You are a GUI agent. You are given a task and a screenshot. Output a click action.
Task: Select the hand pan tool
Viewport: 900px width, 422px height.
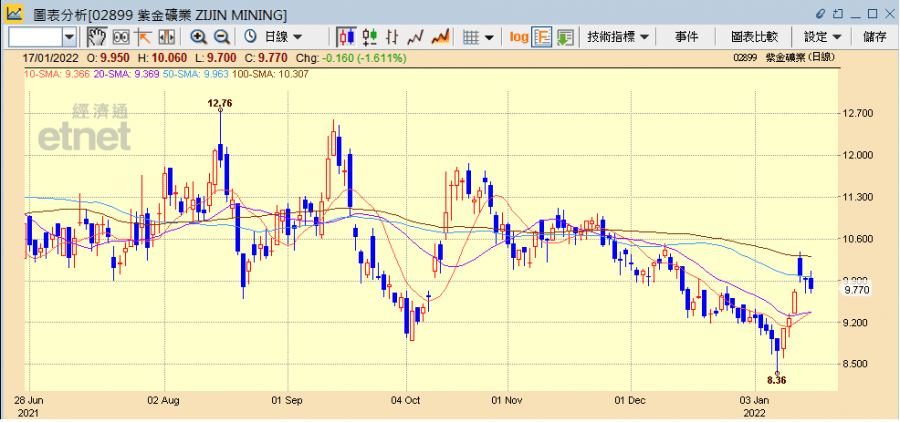pos(97,37)
